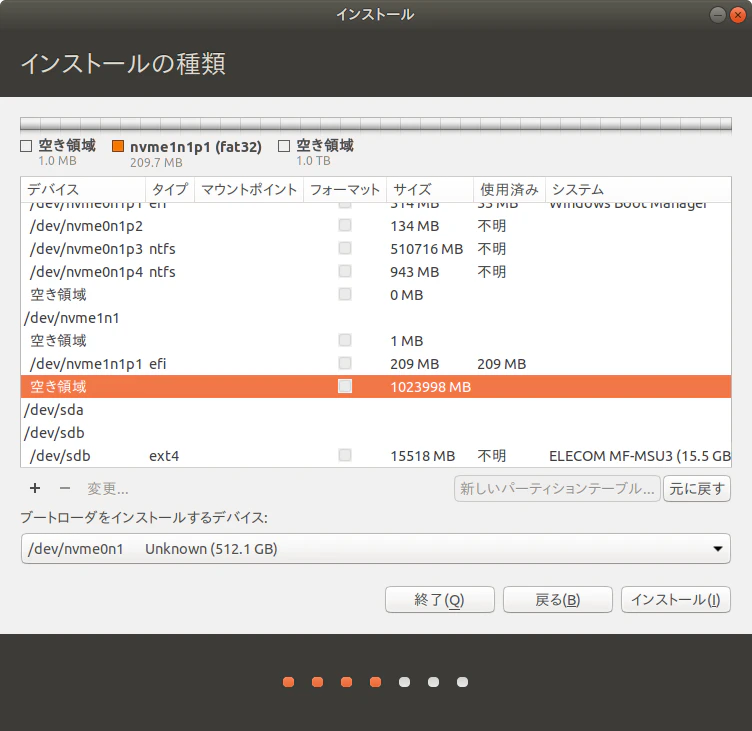Sort by サイズ column header
Image resolution: width=752 pixels, height=731 pixels.
[x=430, y=189]
